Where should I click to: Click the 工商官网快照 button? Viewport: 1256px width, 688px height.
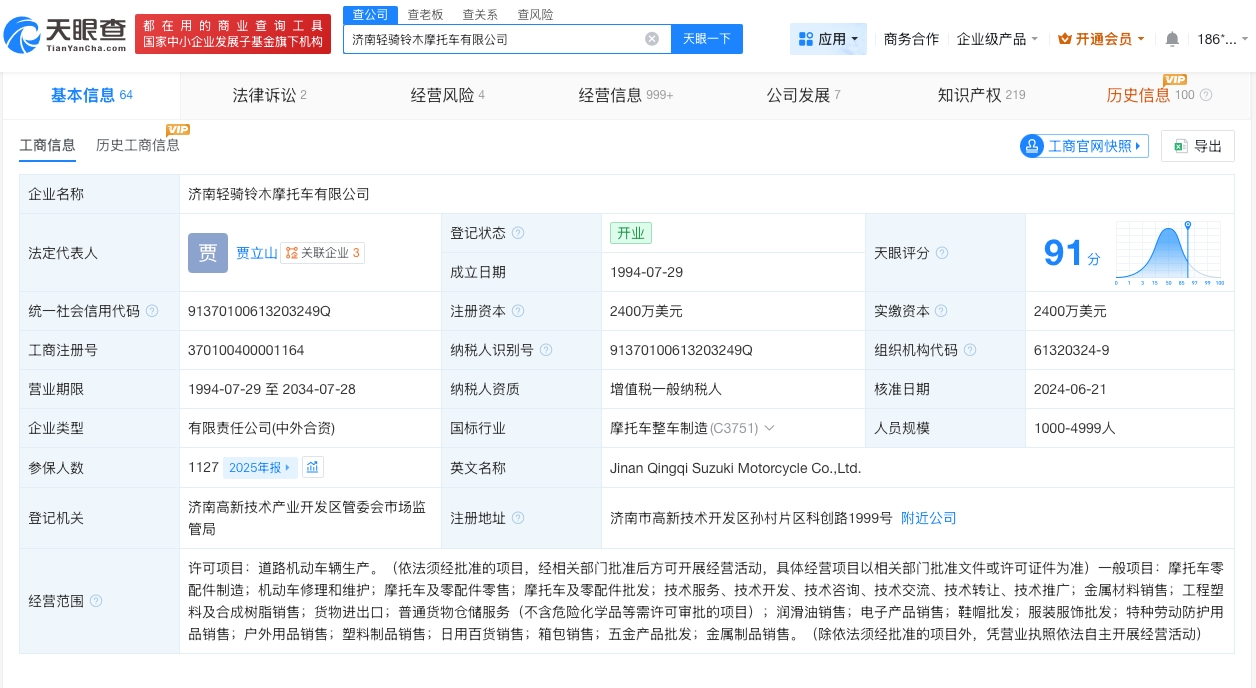(x=1084, y=146)
